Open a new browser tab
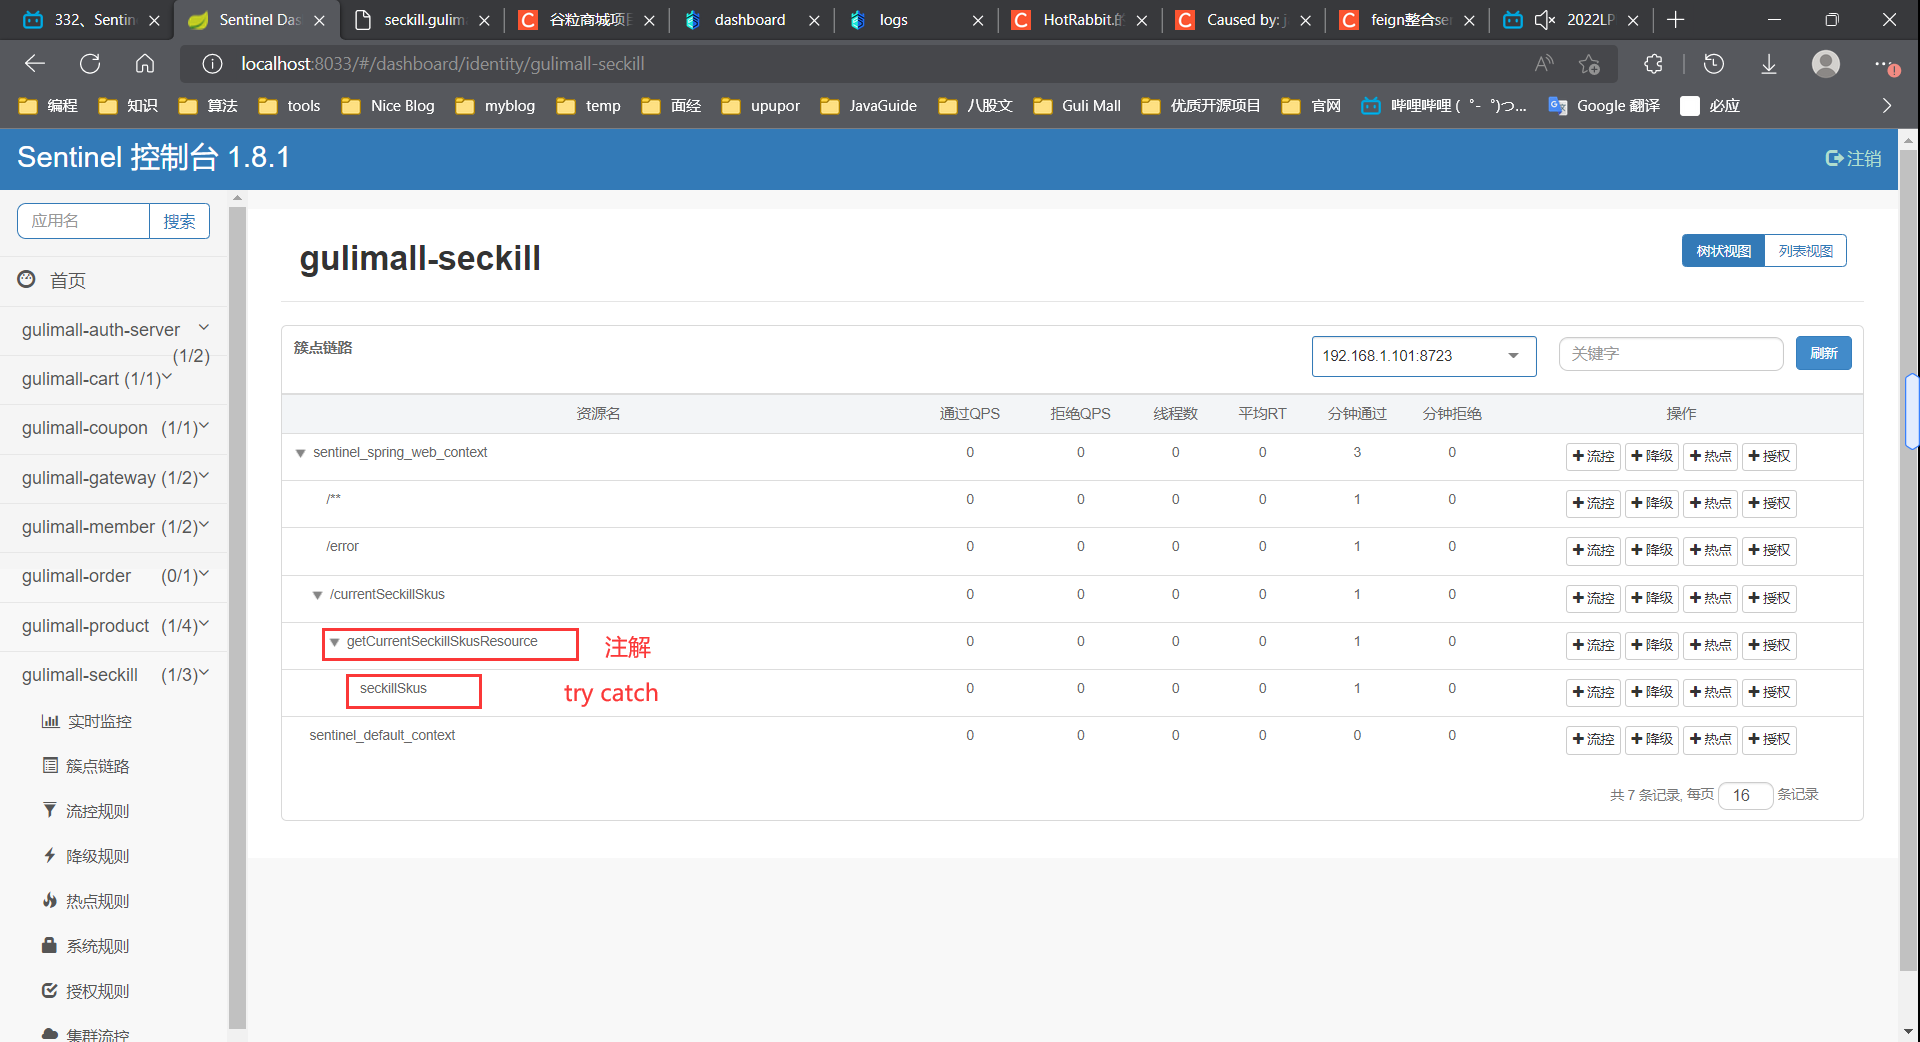The width and height of the screenshot is (1920, 1042). click(x=1676, y=20)
